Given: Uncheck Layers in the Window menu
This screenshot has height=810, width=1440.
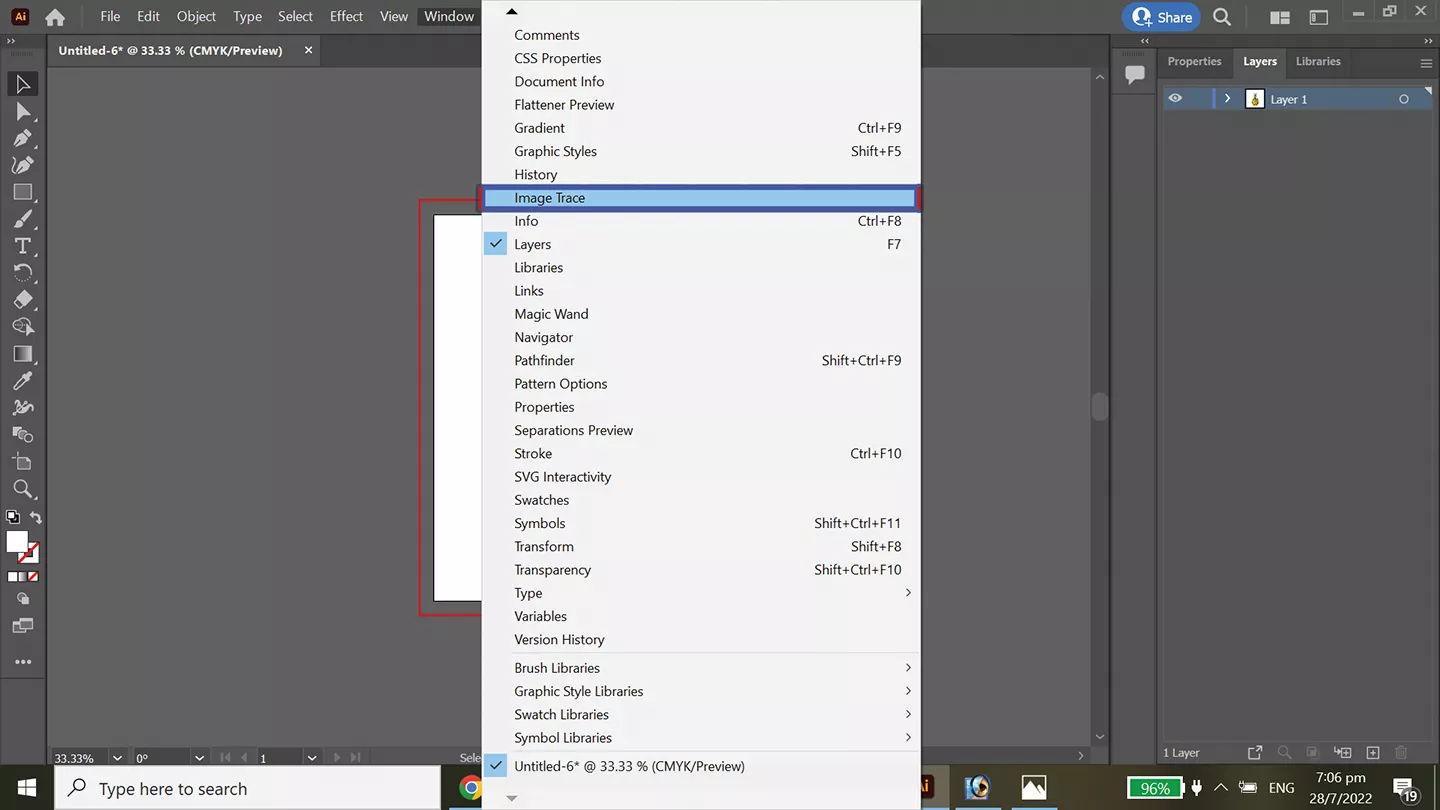Looking at the screenshot, I should [x=532, y=244].
